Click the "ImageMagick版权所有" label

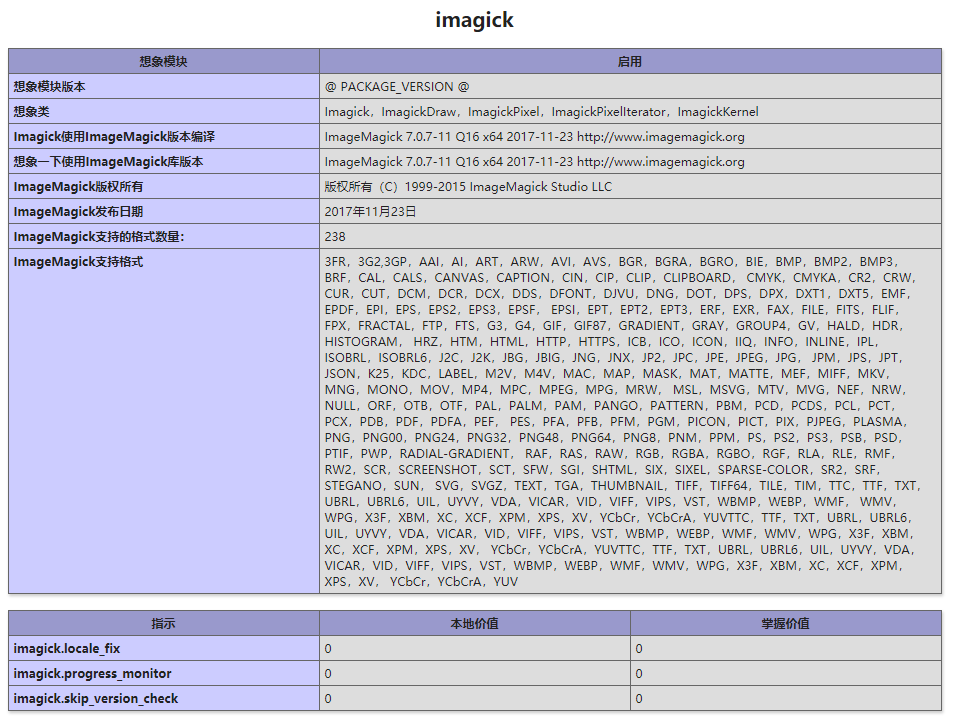[x=78, y=186]
